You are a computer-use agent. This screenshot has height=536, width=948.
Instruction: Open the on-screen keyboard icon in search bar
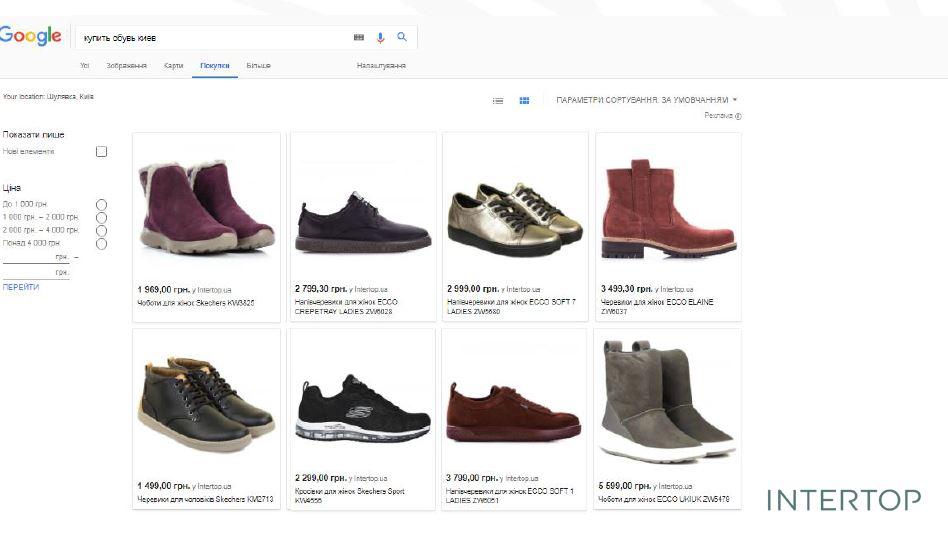click(x=359, y=37)
